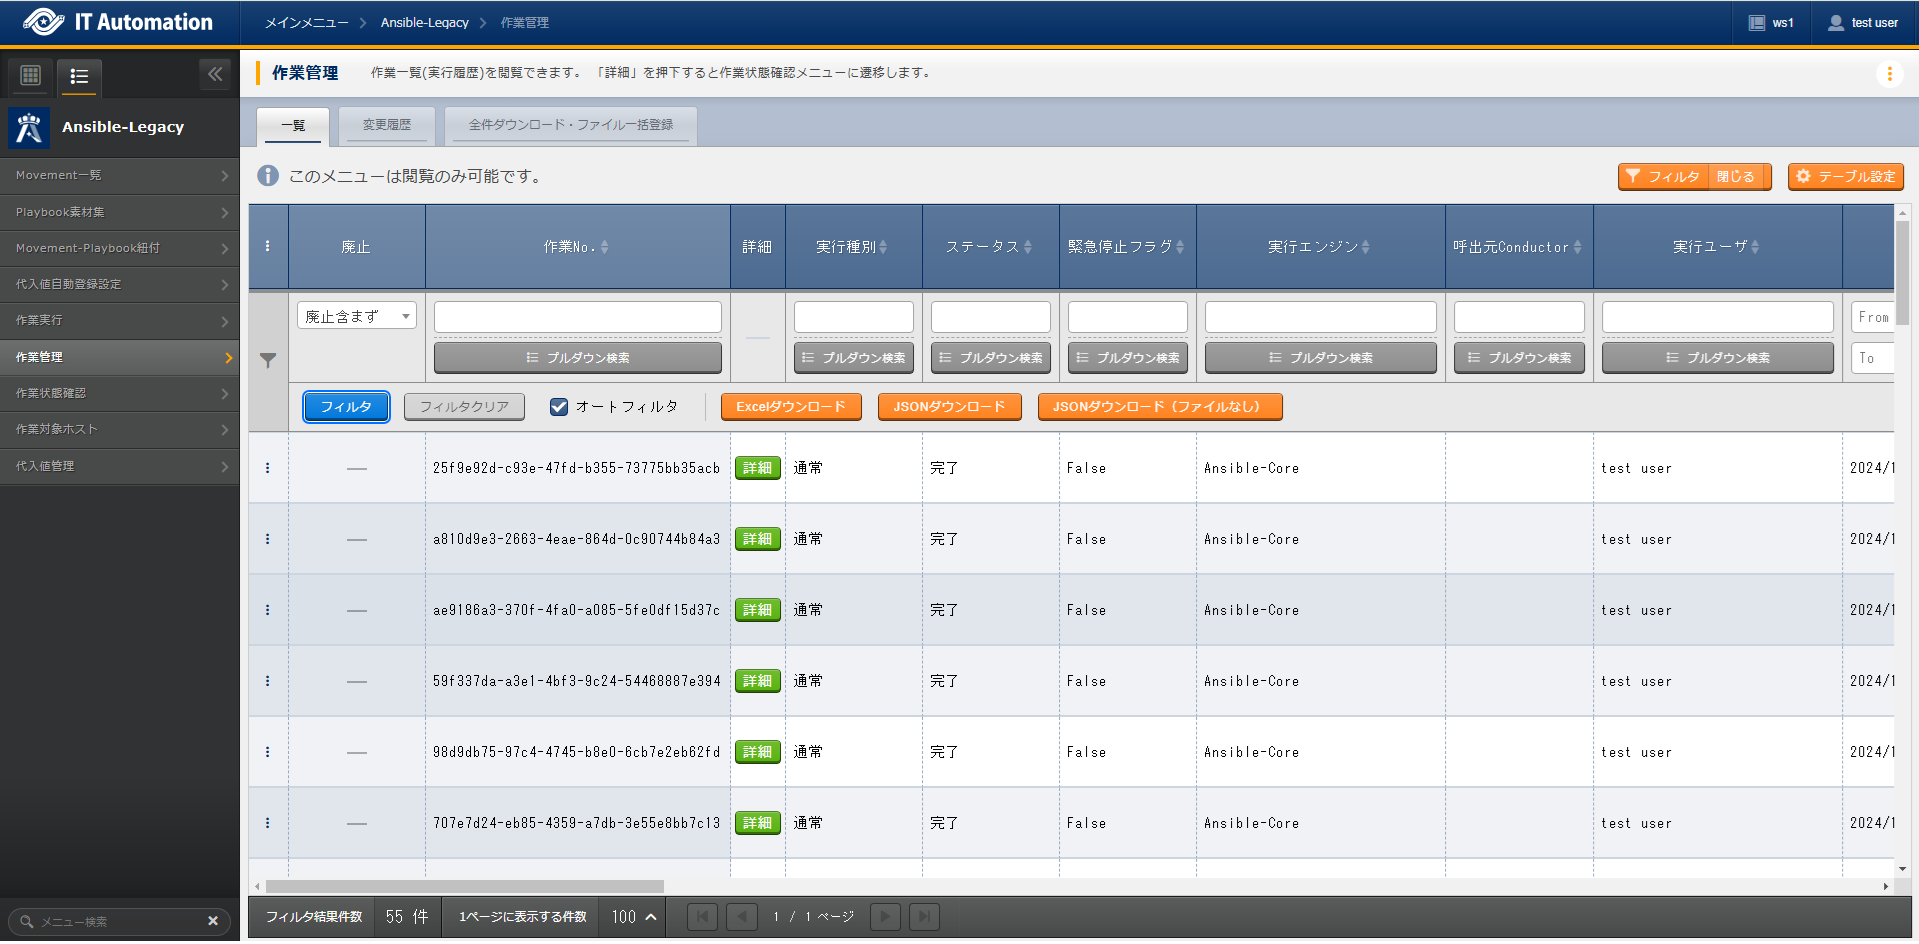Sort by 作業No. column
The height and width of the screenshot is (944, 1919).
[604, 247]
